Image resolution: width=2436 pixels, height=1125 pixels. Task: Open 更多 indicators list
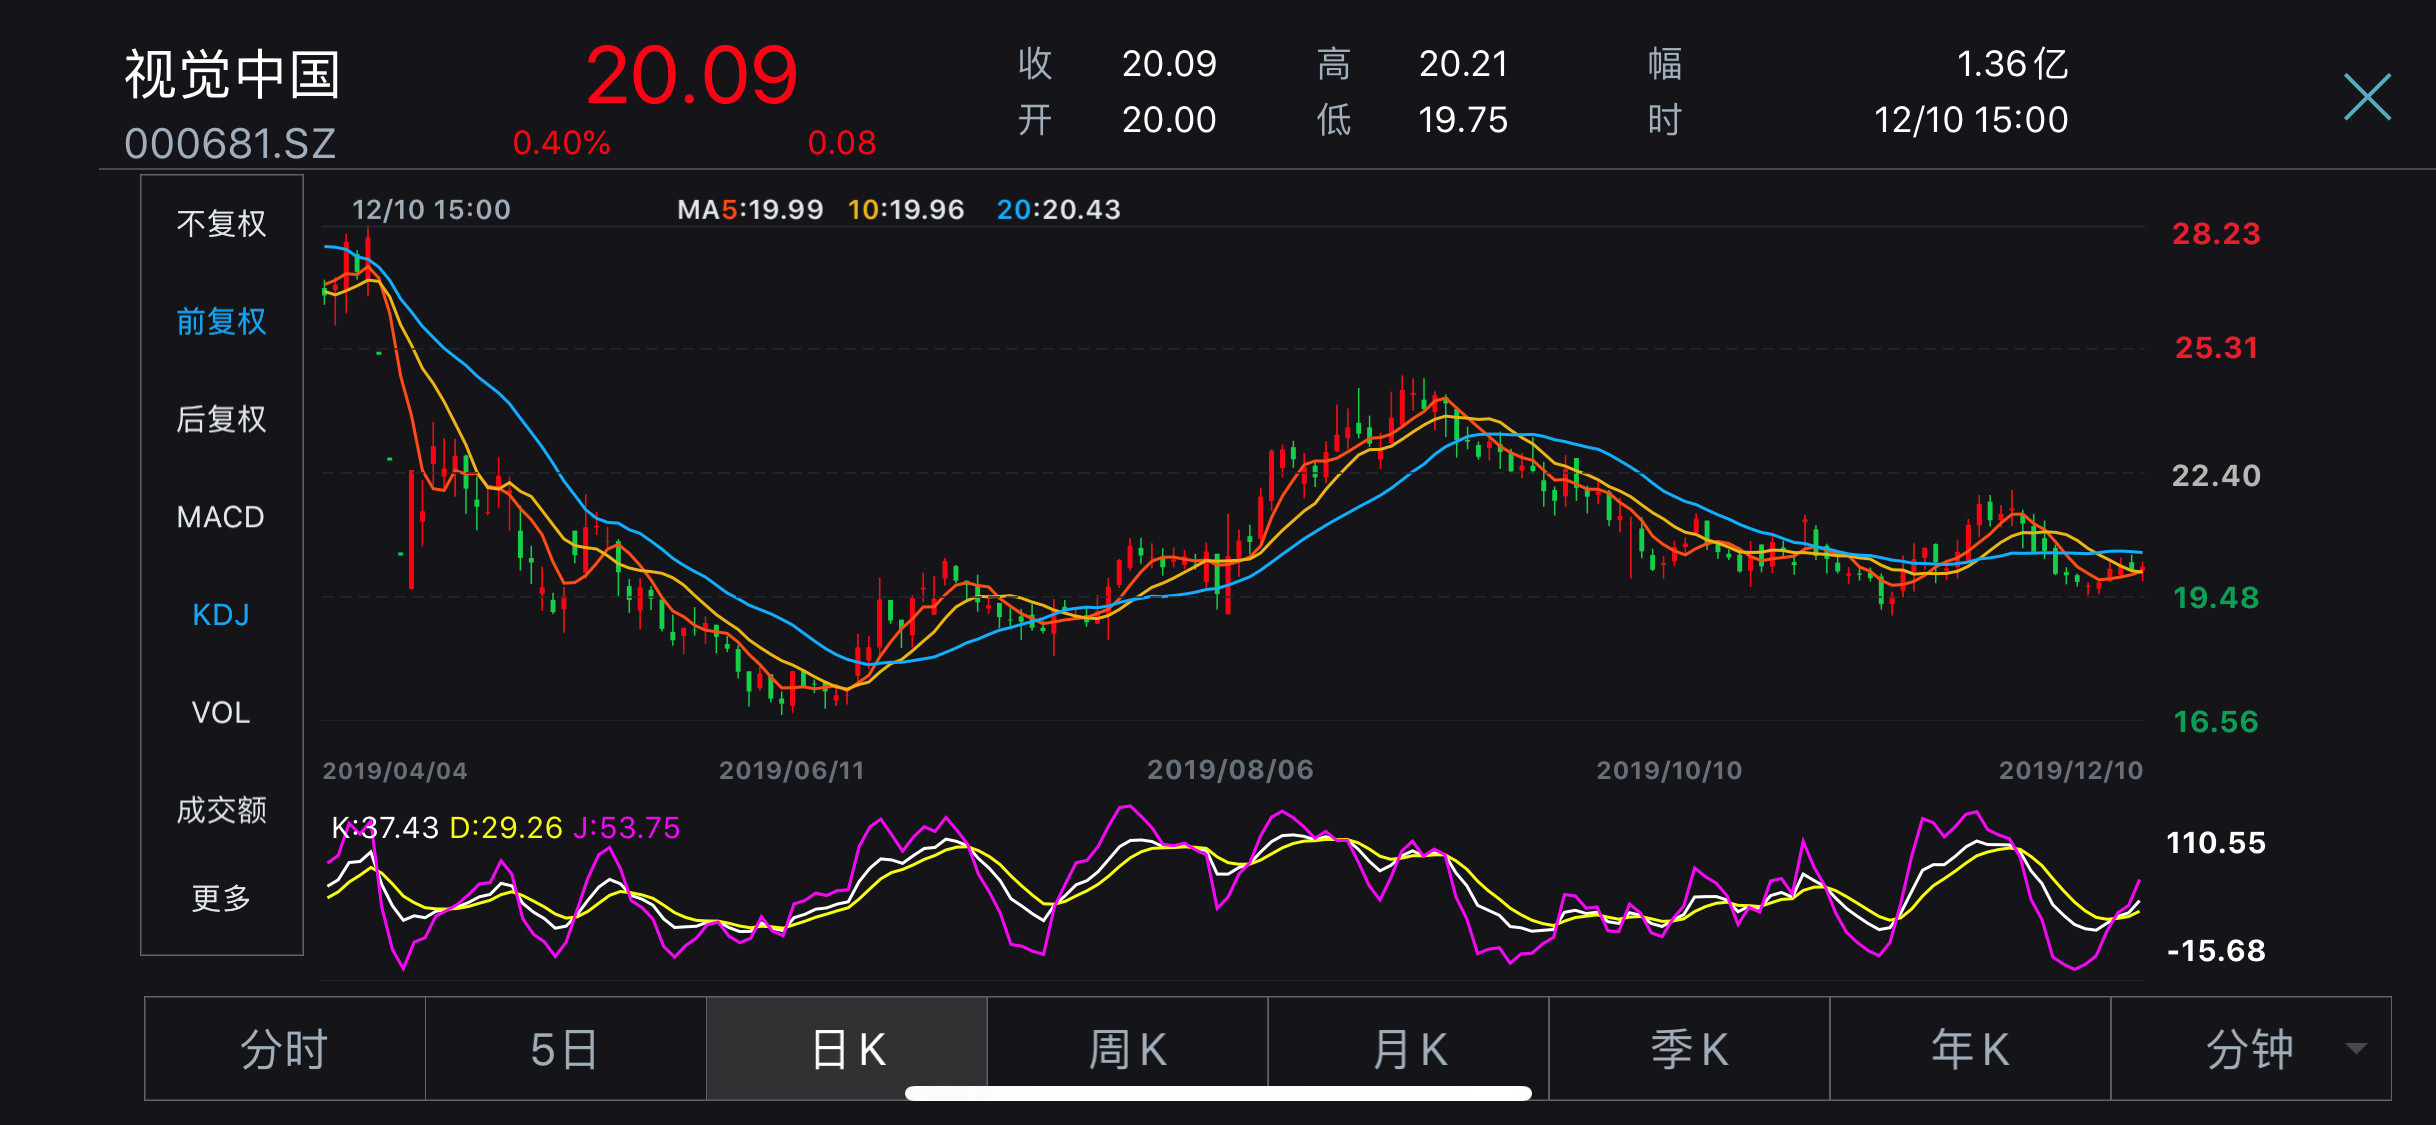[221, 898]
